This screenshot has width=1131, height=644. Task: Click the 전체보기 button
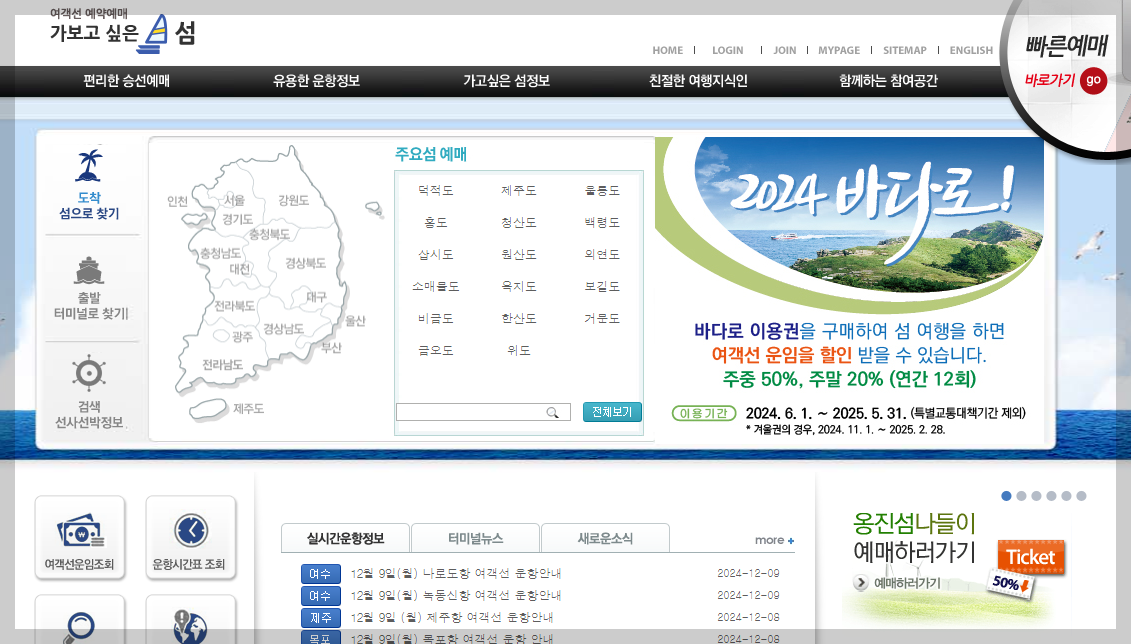(612, 412)
